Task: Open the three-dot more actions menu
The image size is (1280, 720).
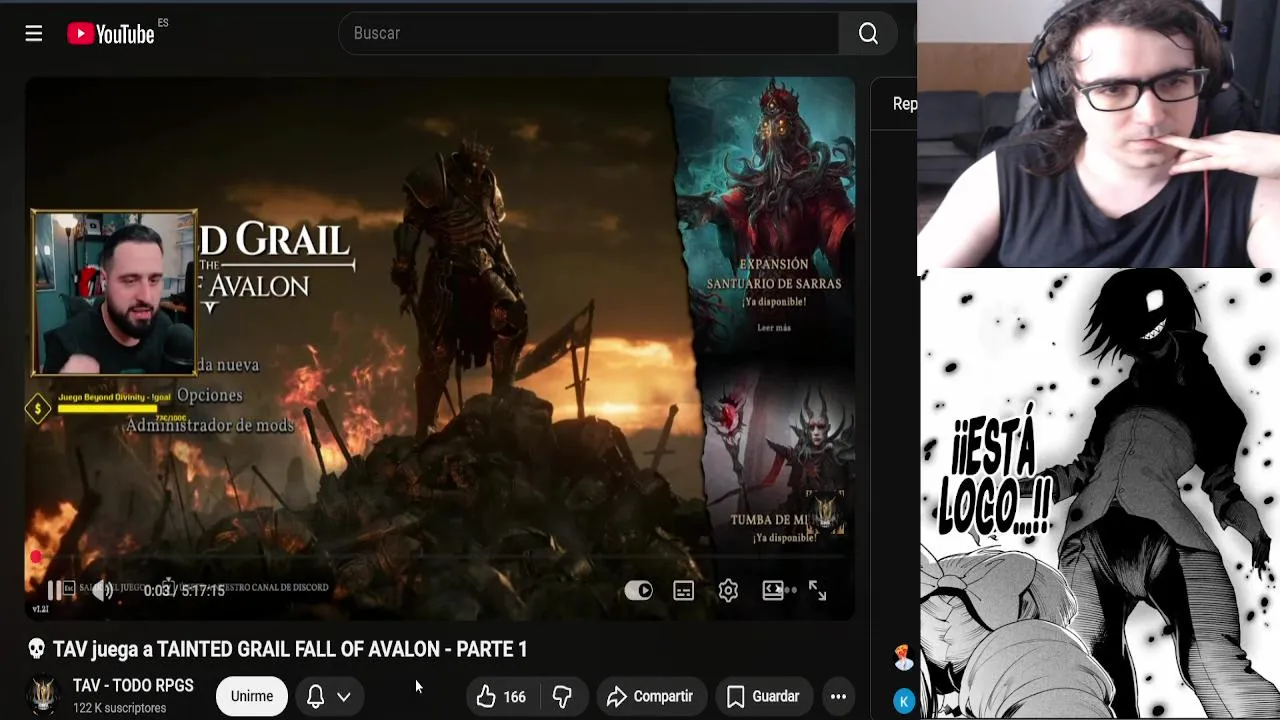Action: point(838,696)
